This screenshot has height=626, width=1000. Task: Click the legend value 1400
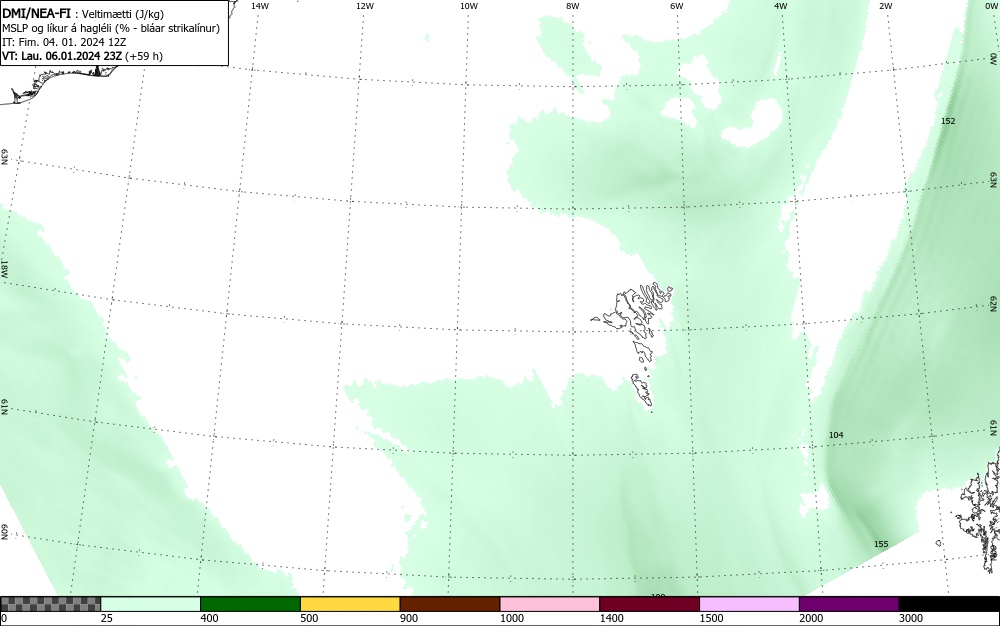click(x=611, y=618)
